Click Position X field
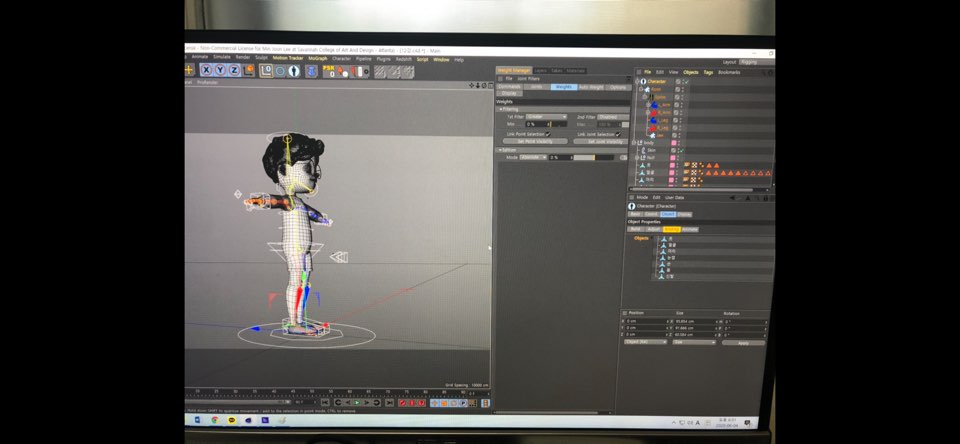 [x=648, y=322]
